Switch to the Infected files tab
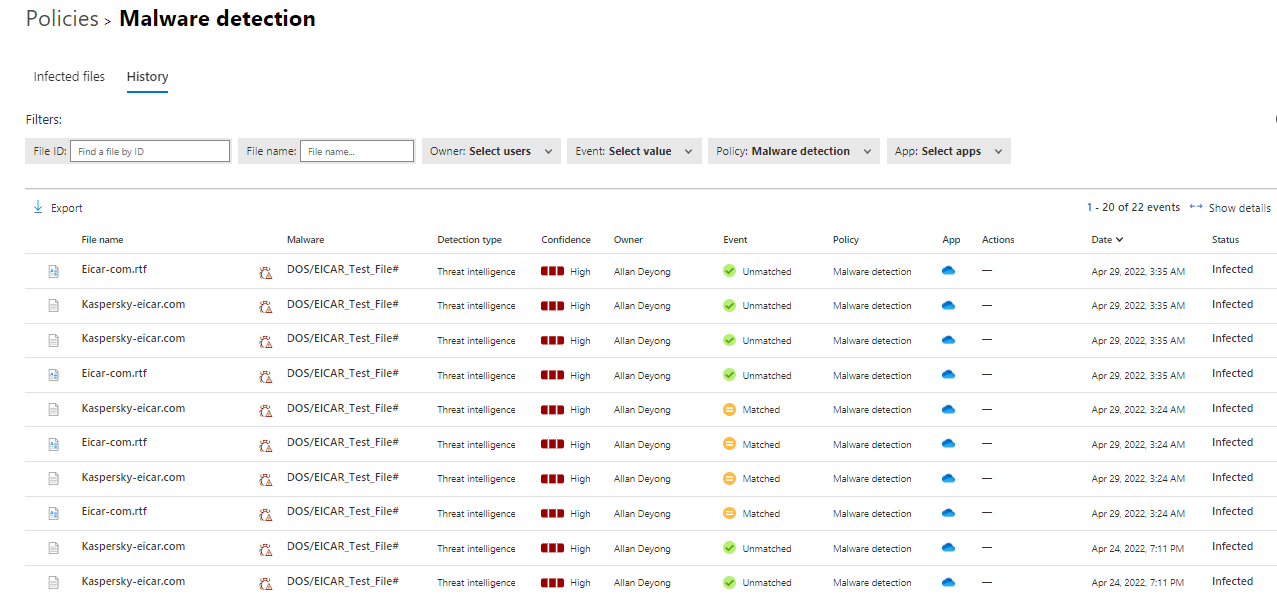The image size is (1277, 595). [69, 76]
